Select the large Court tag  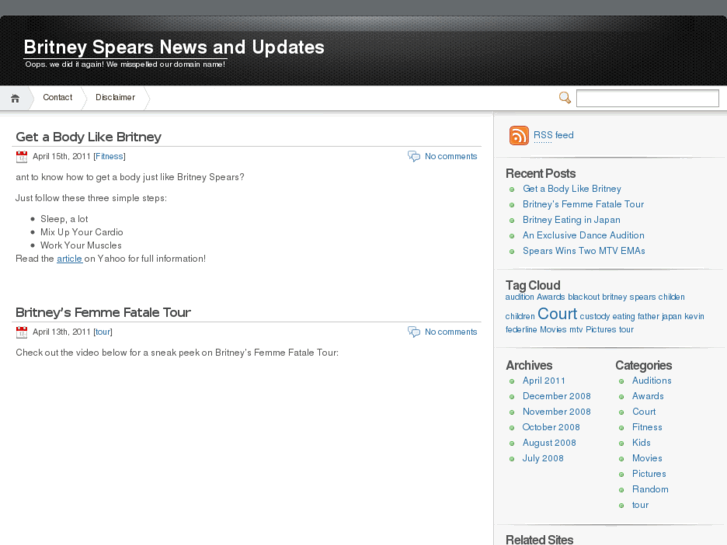pos(557,314)
